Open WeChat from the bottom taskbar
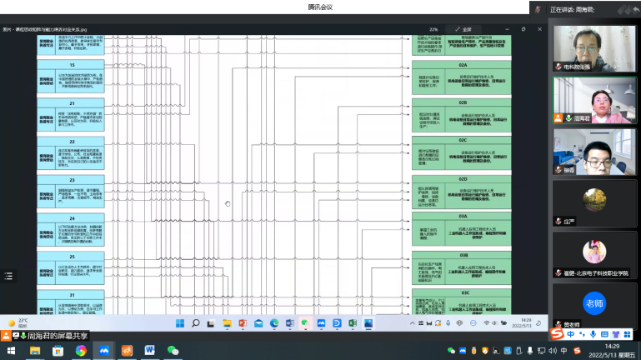The width and height of the screenshot is (641, 360). tap(173, 351)
